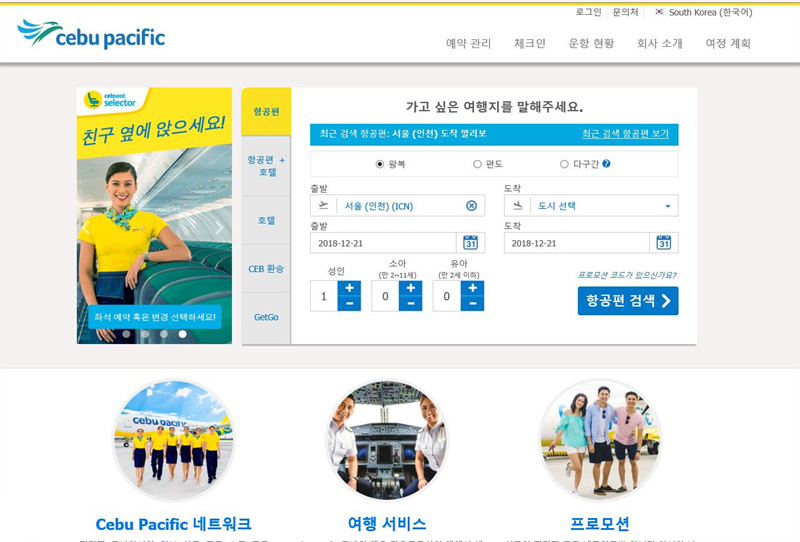Switch to the 호텔 tab
800x542 pixels.
[x=266, y=220]
